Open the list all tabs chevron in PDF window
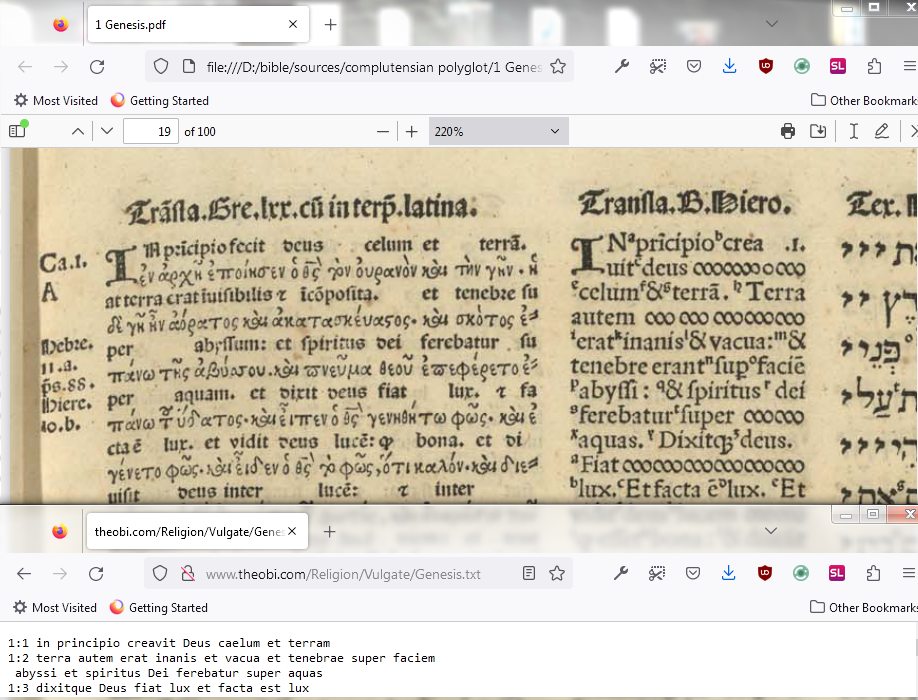Screen dimensions: 918x700 (772, 24)
